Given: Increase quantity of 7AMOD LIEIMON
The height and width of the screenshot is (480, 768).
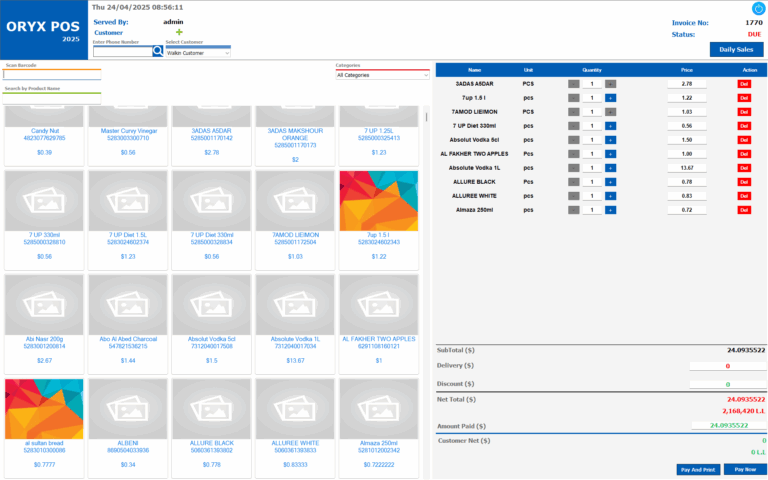Looking at the screenshot, I should click(x=610, y=112).
